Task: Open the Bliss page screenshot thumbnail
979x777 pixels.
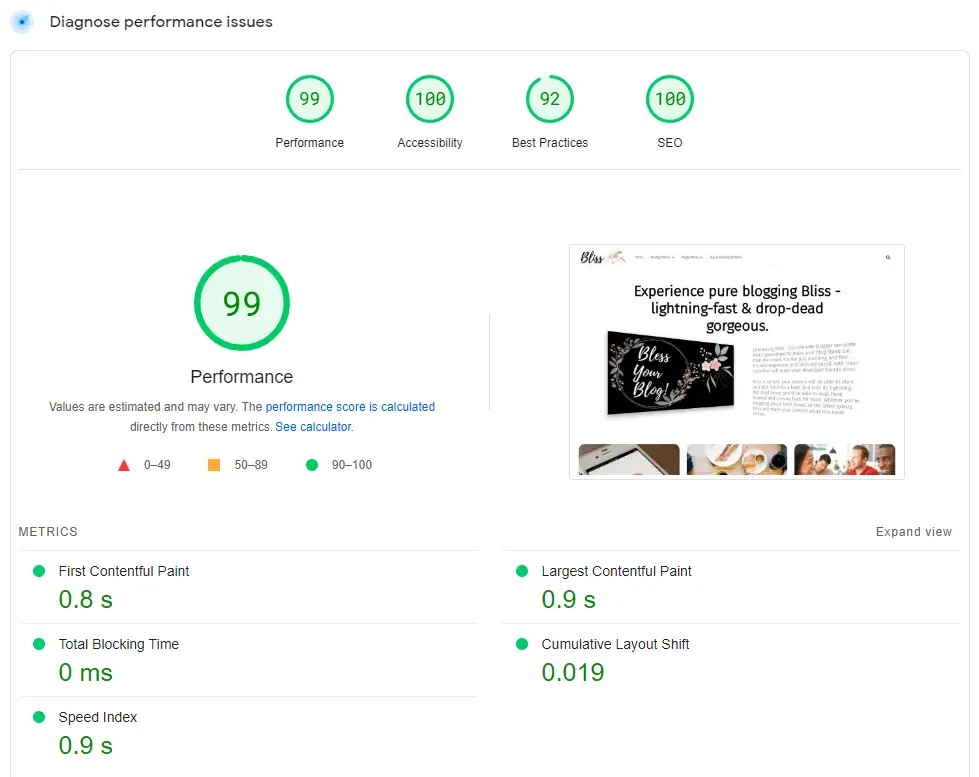Action: [x=737, y=362]
